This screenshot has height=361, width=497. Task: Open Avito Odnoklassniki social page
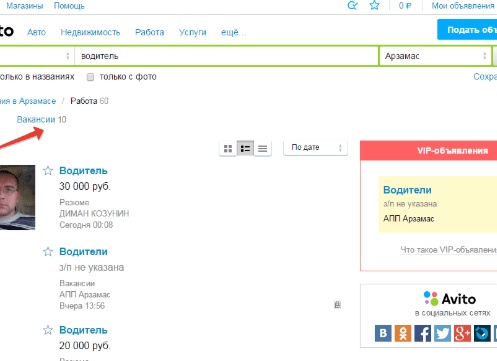pos(403,333)
